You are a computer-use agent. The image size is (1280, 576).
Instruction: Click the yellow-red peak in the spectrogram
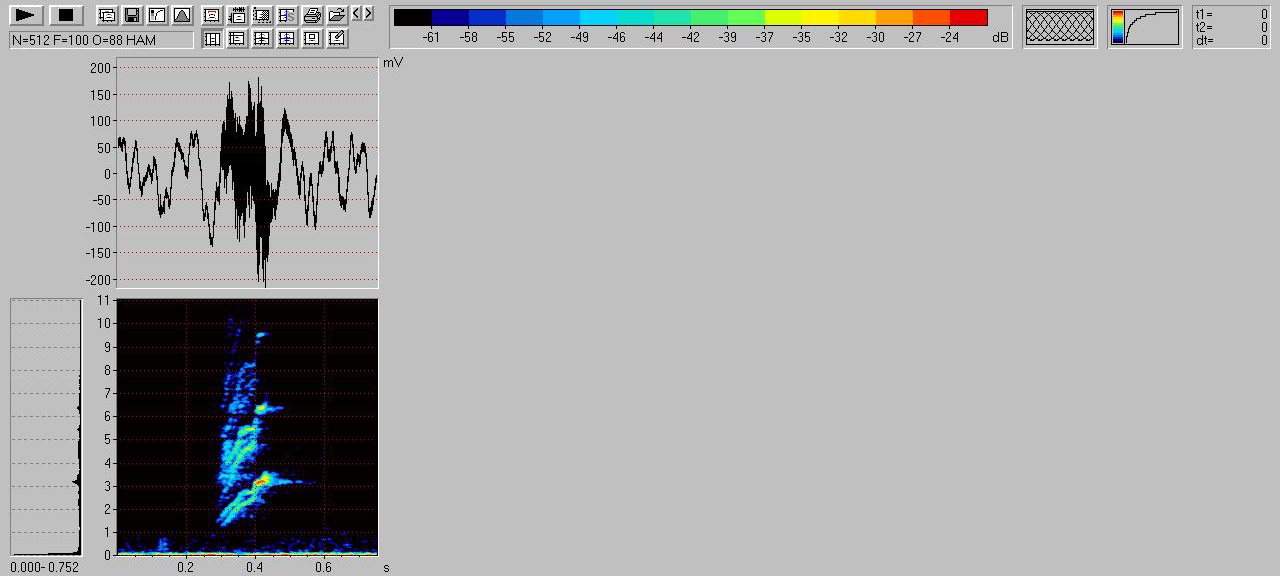(260, 481)
